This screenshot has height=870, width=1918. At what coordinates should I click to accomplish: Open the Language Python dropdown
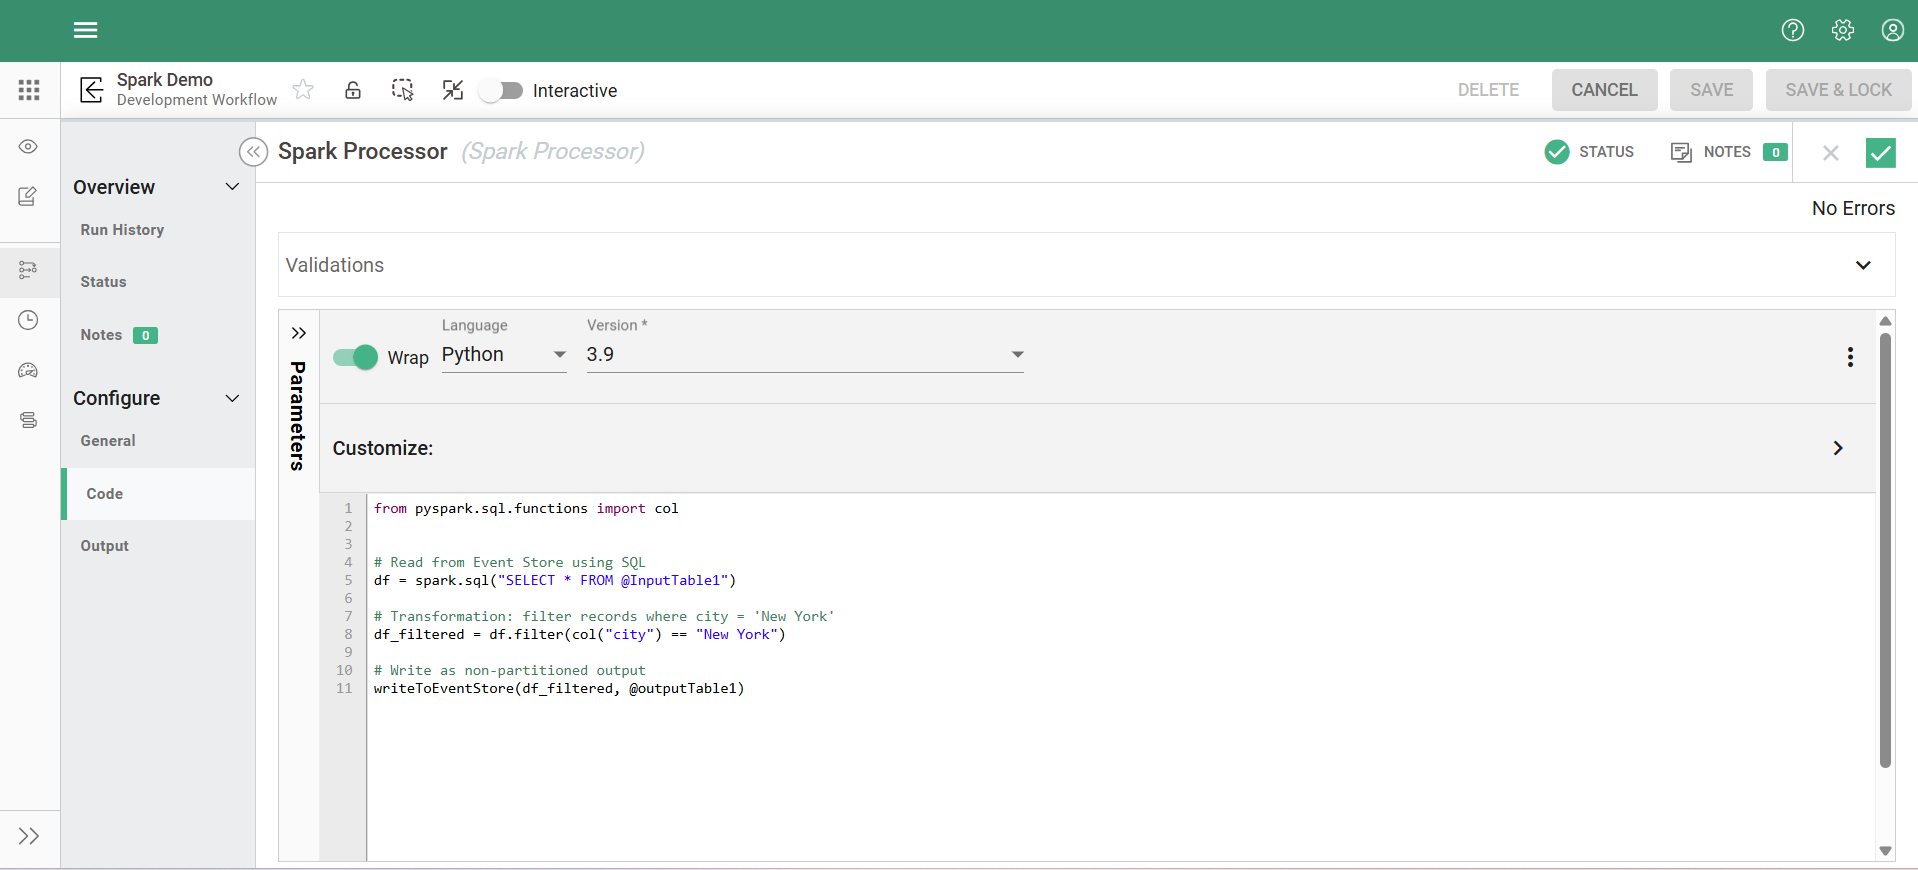point(503,355)
